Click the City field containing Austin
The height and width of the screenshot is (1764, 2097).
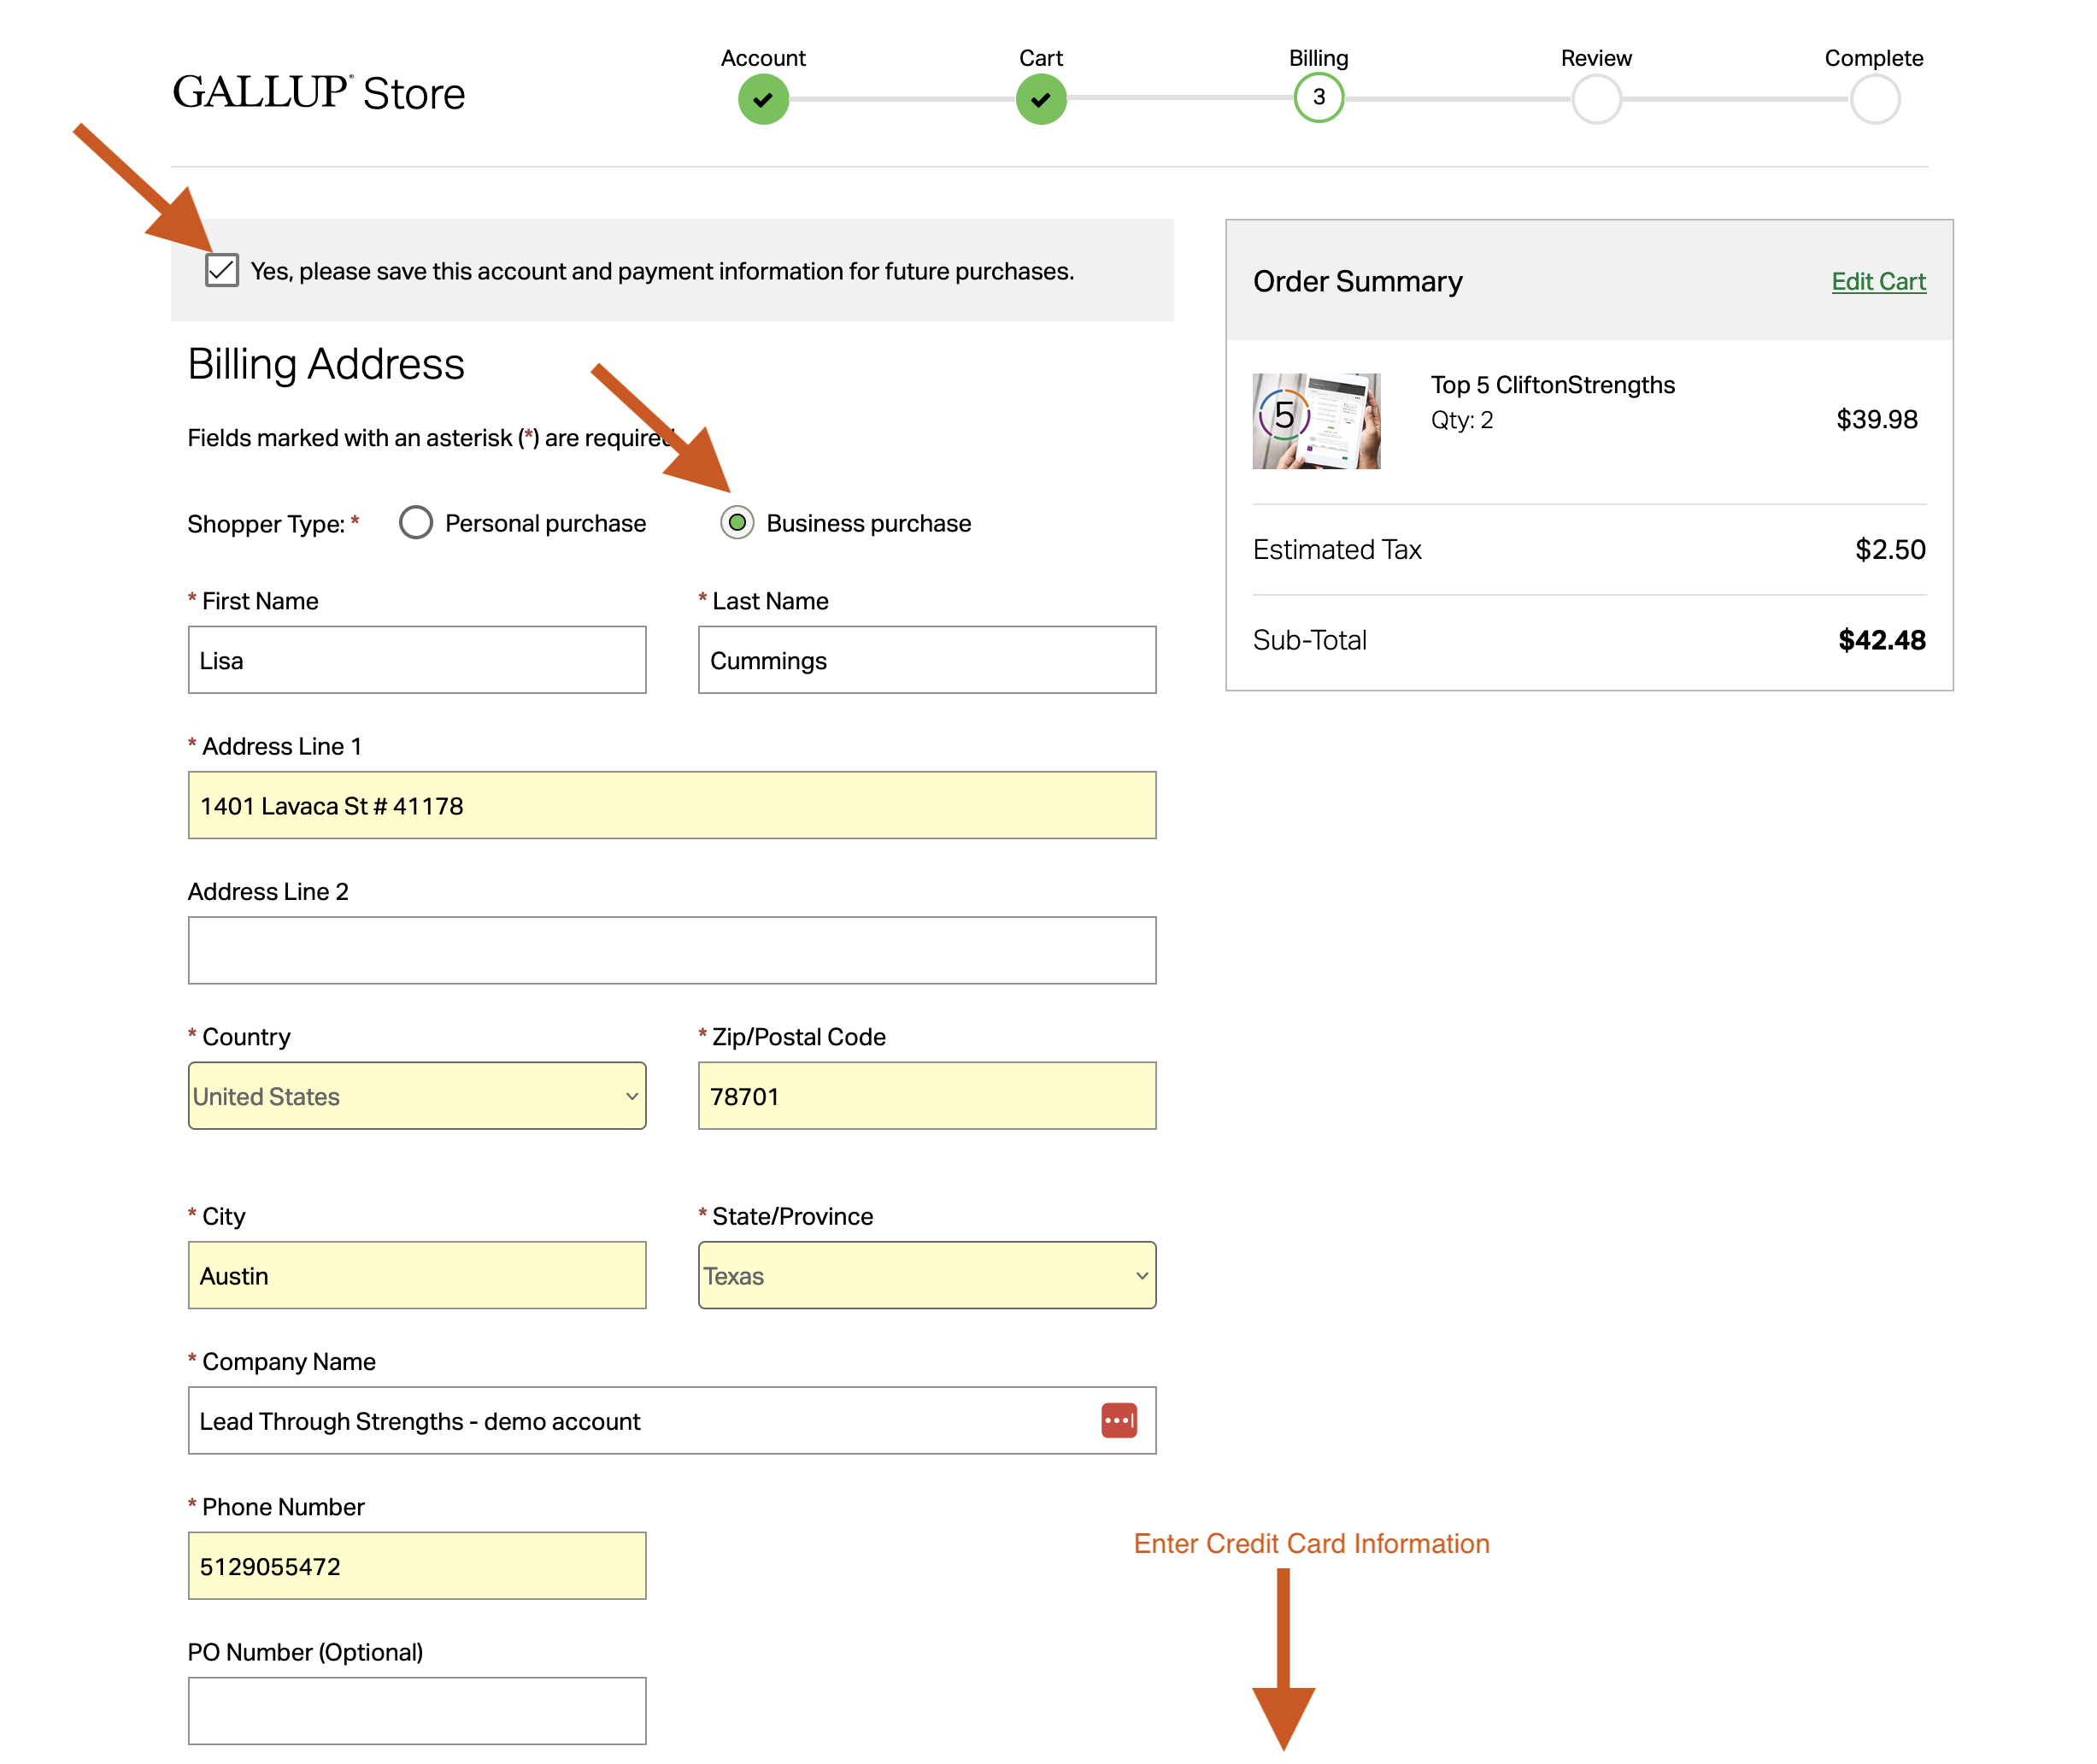click(417, 1275)
